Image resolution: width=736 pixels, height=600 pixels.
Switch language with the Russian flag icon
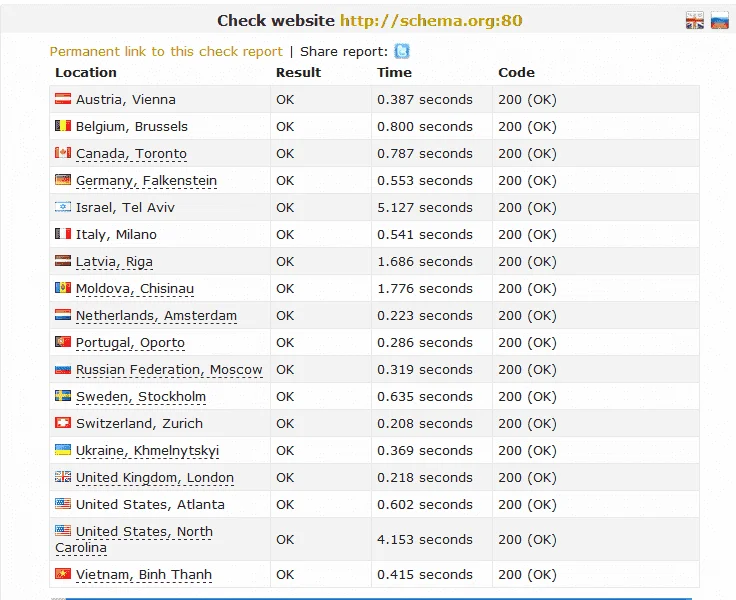click(x=719, y=21)
